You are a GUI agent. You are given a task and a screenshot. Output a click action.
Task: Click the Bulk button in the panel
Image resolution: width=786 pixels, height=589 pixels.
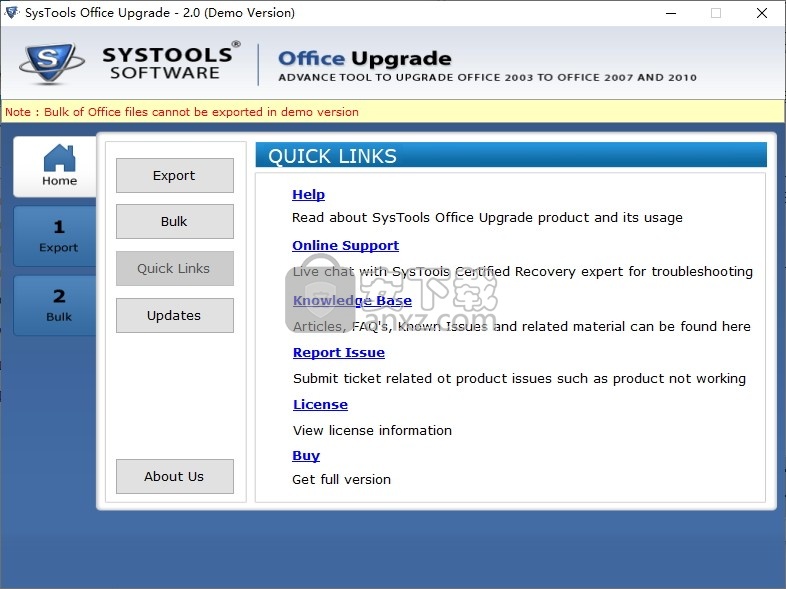tap(174, 222)
